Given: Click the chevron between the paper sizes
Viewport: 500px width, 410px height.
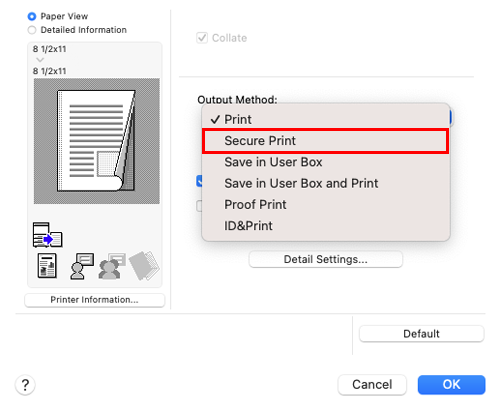Looking at the screenshot, I should pos(40,60).
